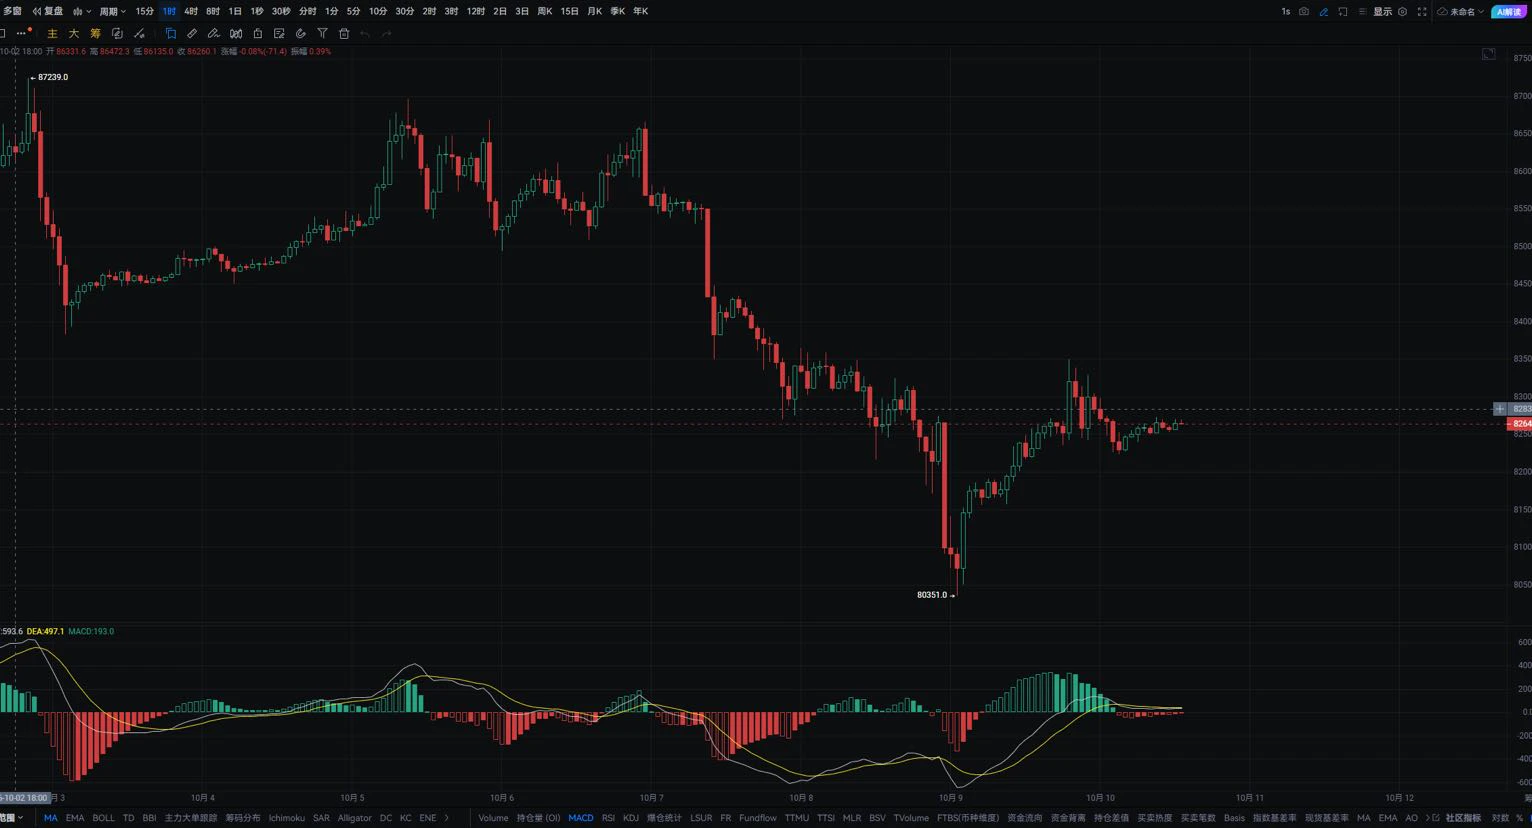Click the 80351.0 low price label

tap(932, 595)
